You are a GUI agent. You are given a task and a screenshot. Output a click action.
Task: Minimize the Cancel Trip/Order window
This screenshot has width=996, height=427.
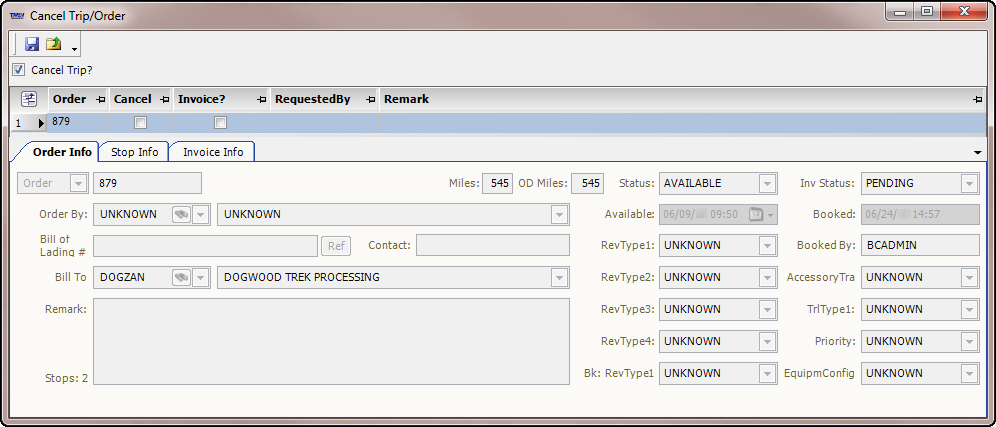(899, 11)
